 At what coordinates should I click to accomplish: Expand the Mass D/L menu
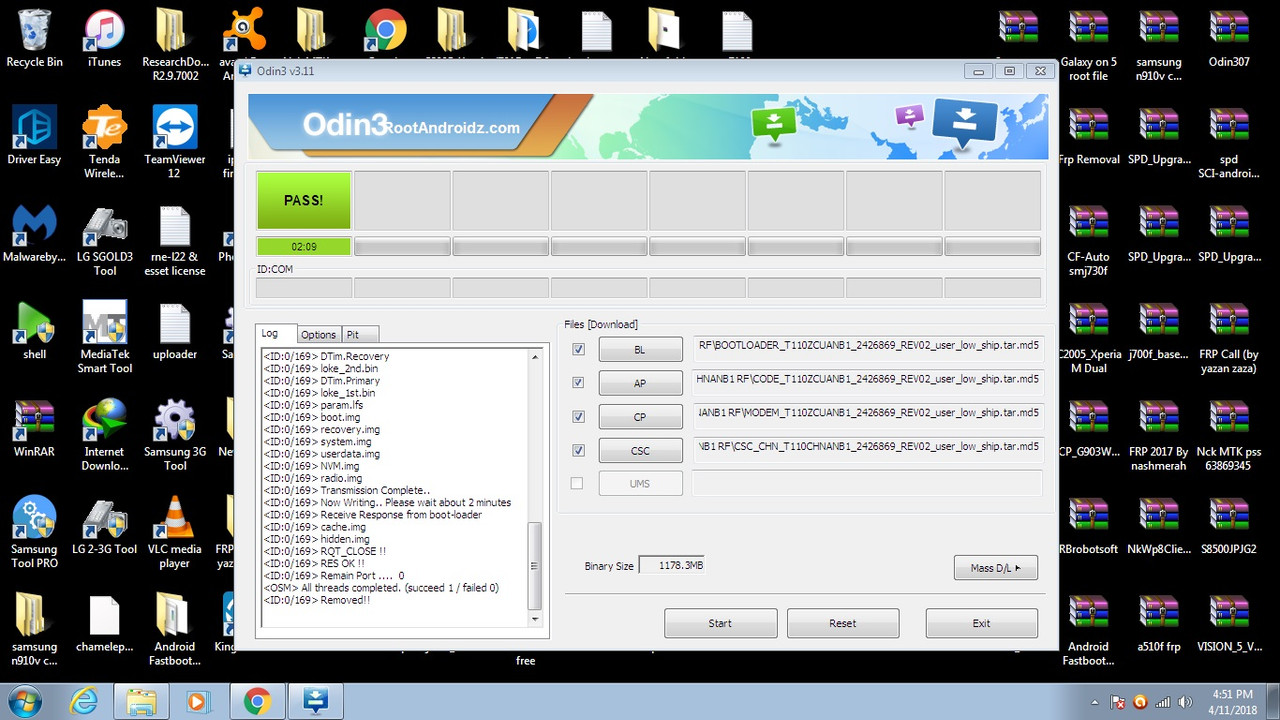point(995,568)
